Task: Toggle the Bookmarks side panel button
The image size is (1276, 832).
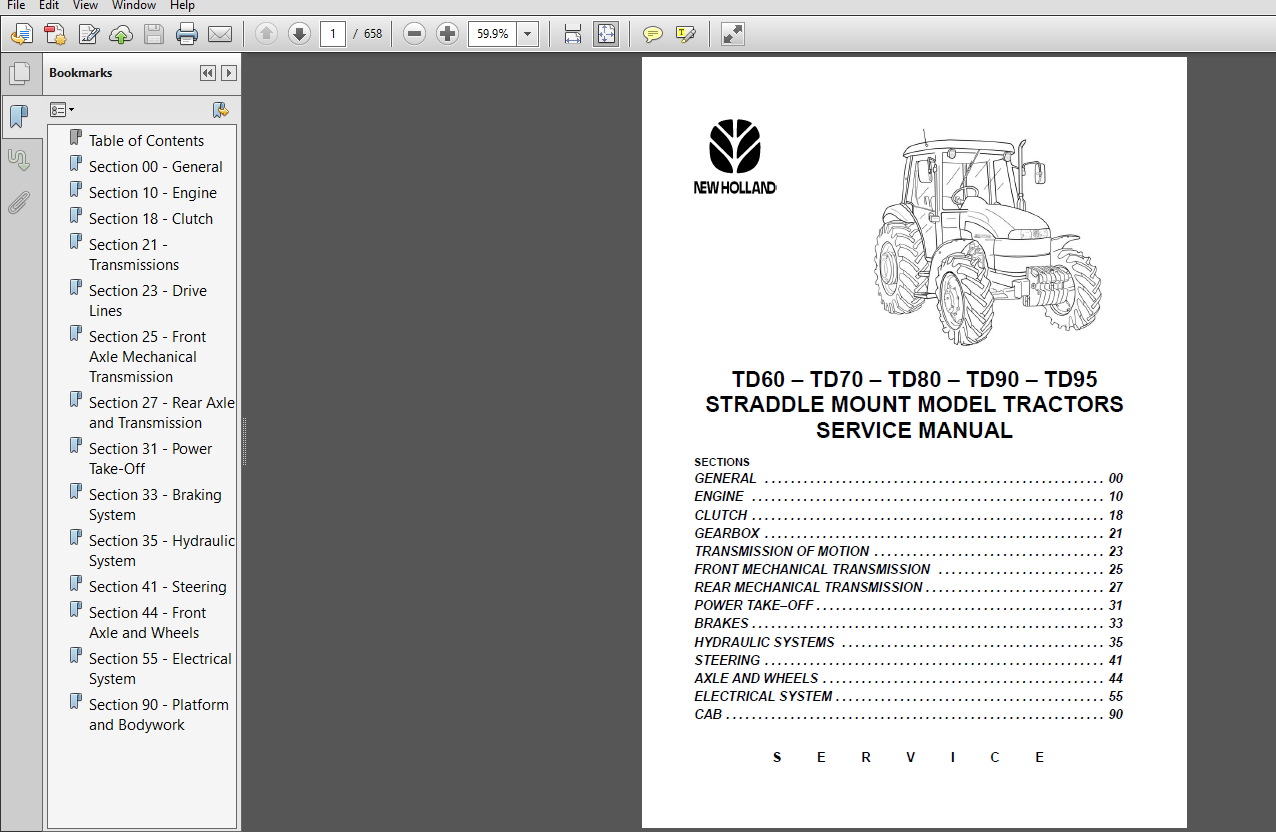Action: [19, 117]
